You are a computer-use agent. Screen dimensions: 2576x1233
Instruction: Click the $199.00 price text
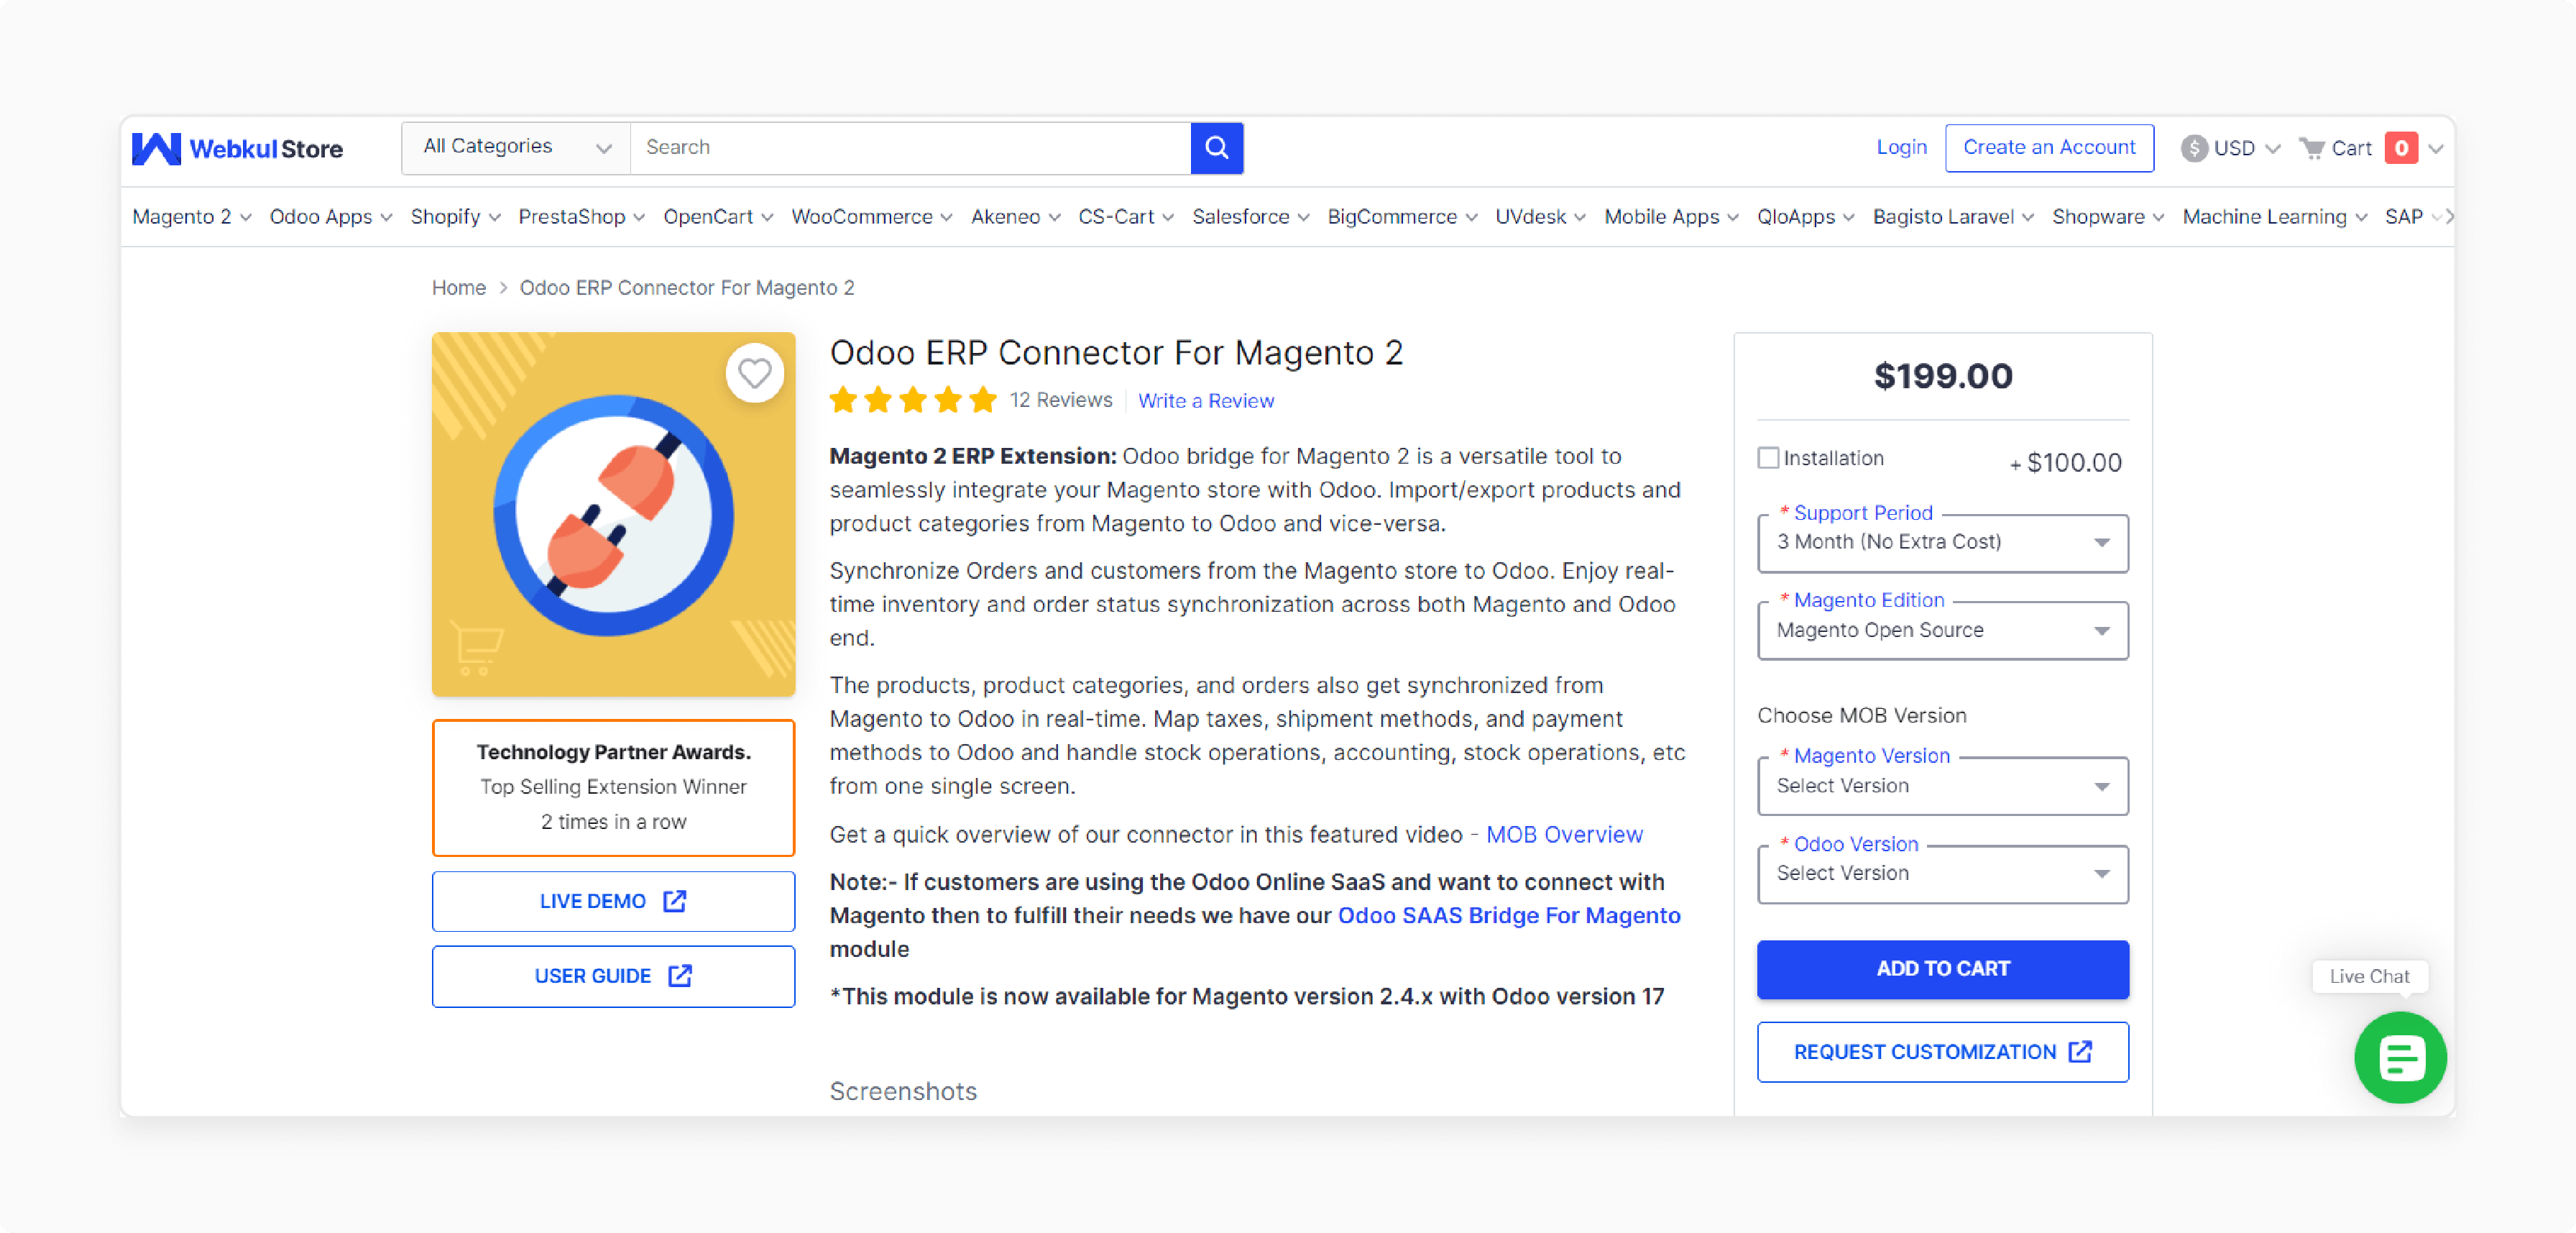[1942, 376]
